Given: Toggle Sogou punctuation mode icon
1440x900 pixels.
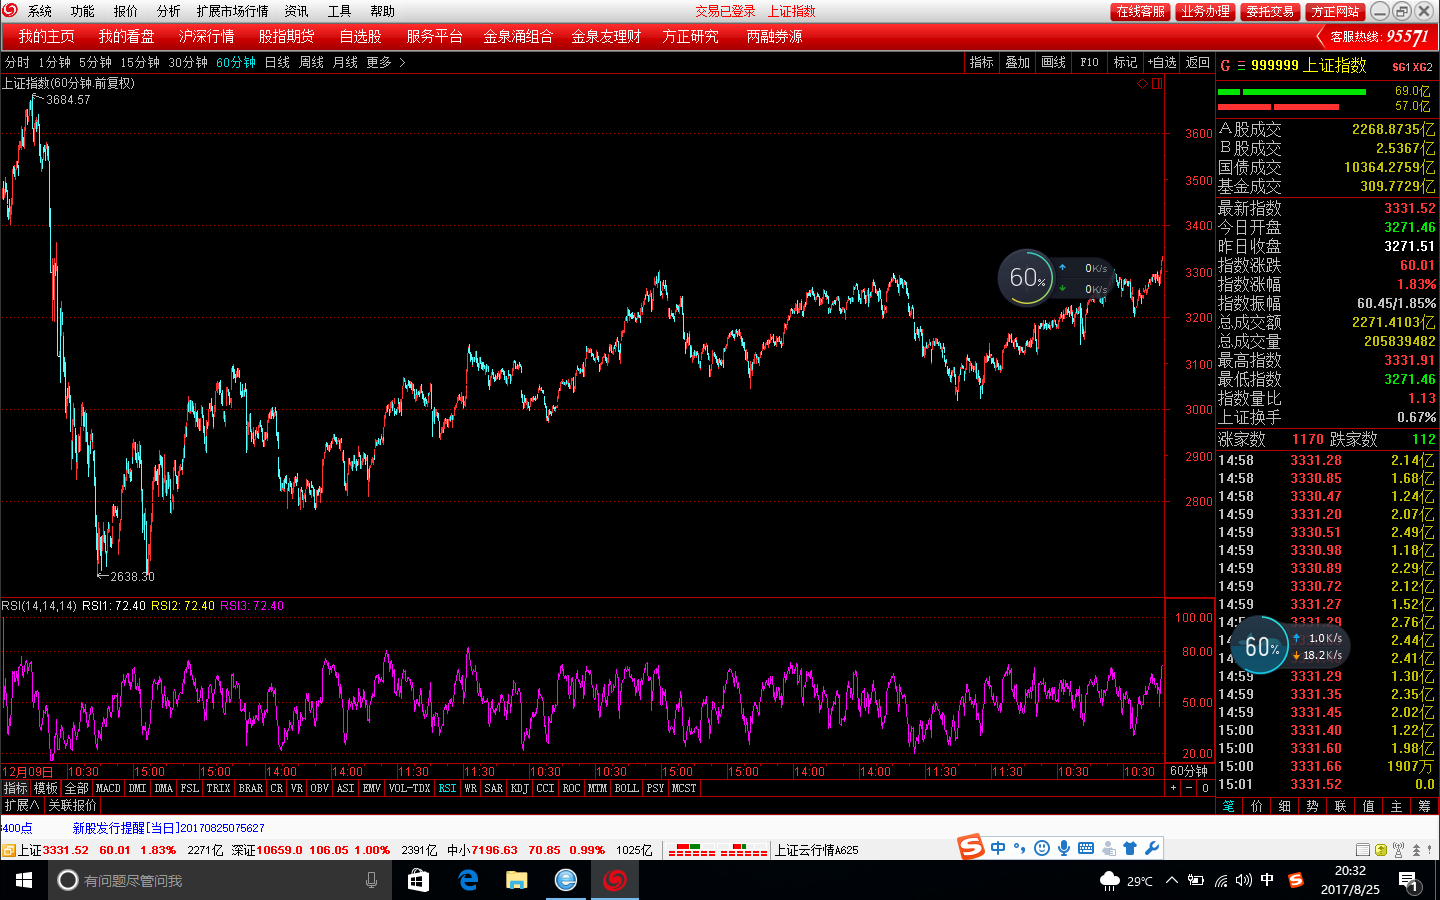Looking at the screenshot, I should pyautogui.click(x=1020, y=848).
